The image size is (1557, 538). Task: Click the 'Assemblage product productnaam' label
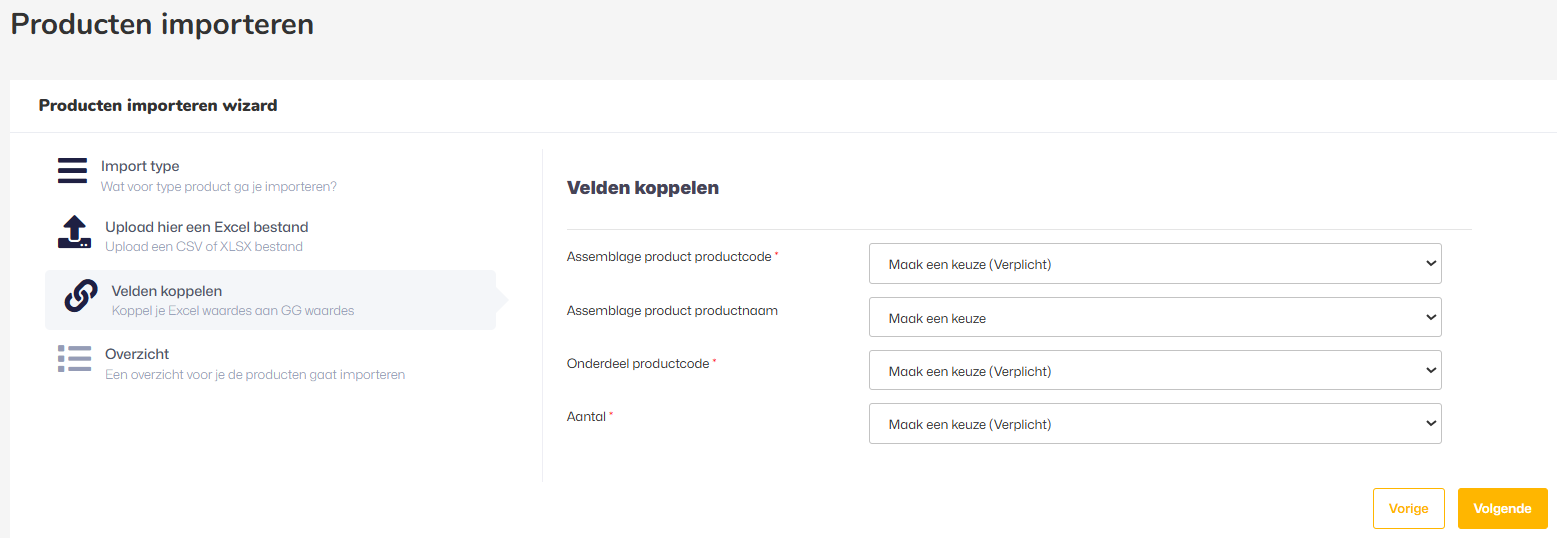tap(672, 310)
